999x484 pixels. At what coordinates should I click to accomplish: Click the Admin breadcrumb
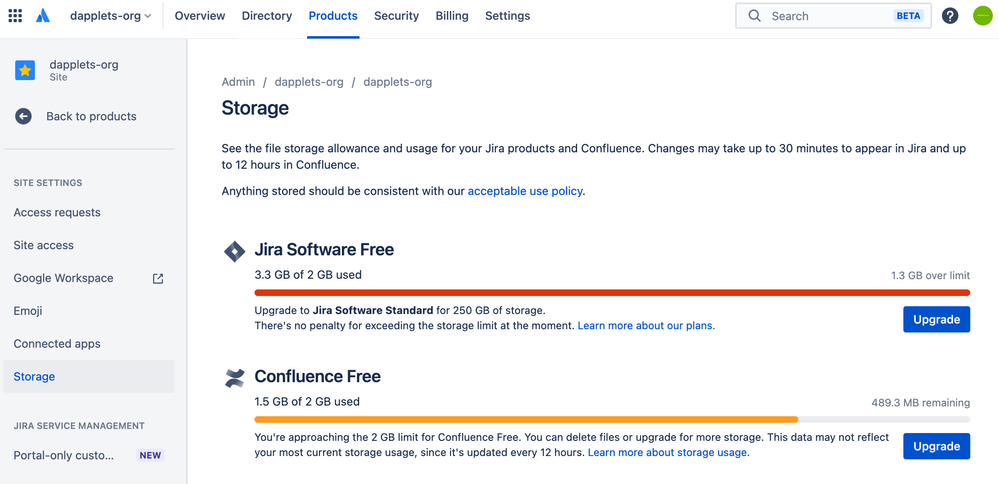[238, 82]
